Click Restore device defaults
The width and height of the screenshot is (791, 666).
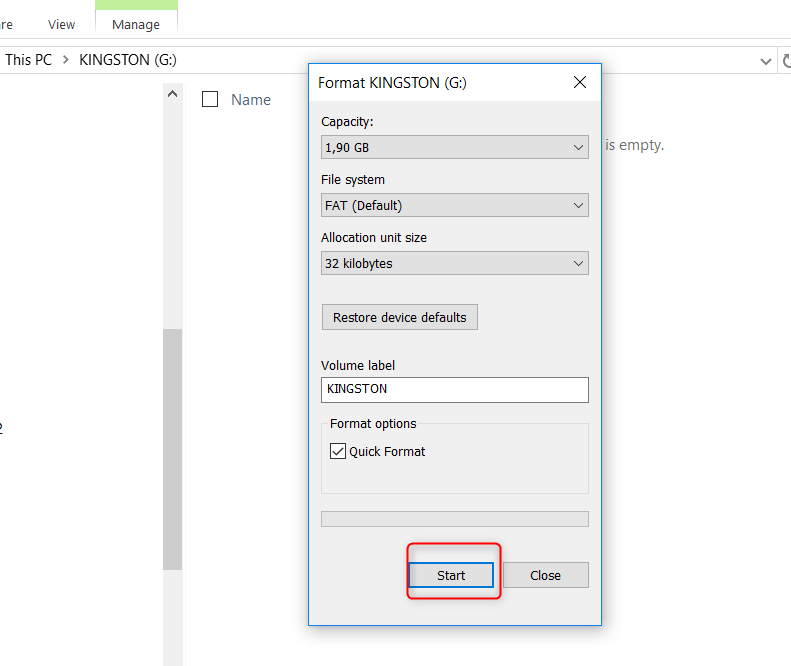click(x=399, y=317)
